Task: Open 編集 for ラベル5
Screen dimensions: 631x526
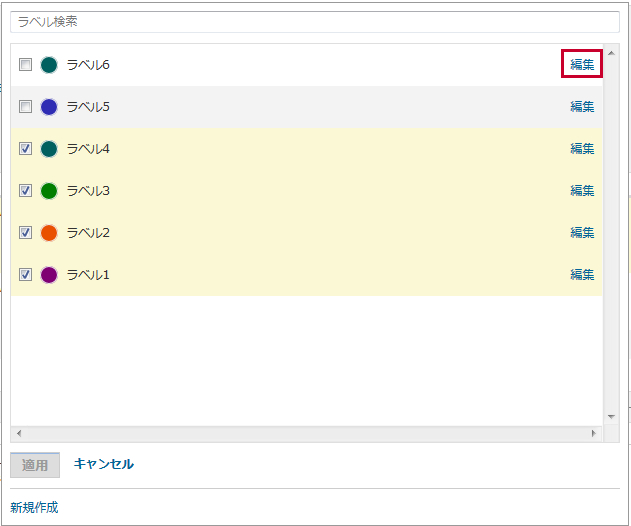Action: [582, 107]
